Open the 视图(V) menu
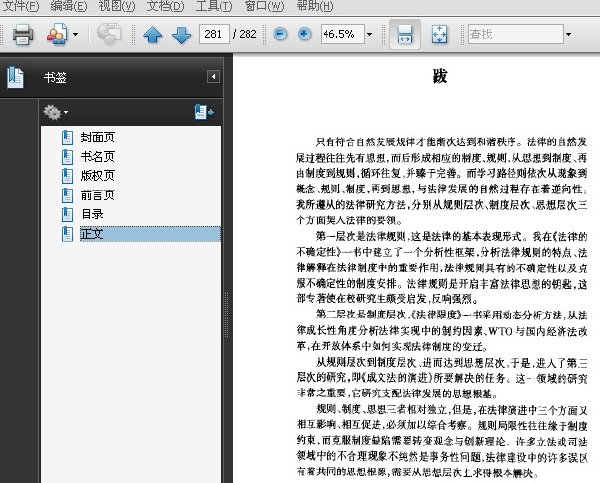 pos(117,6)
